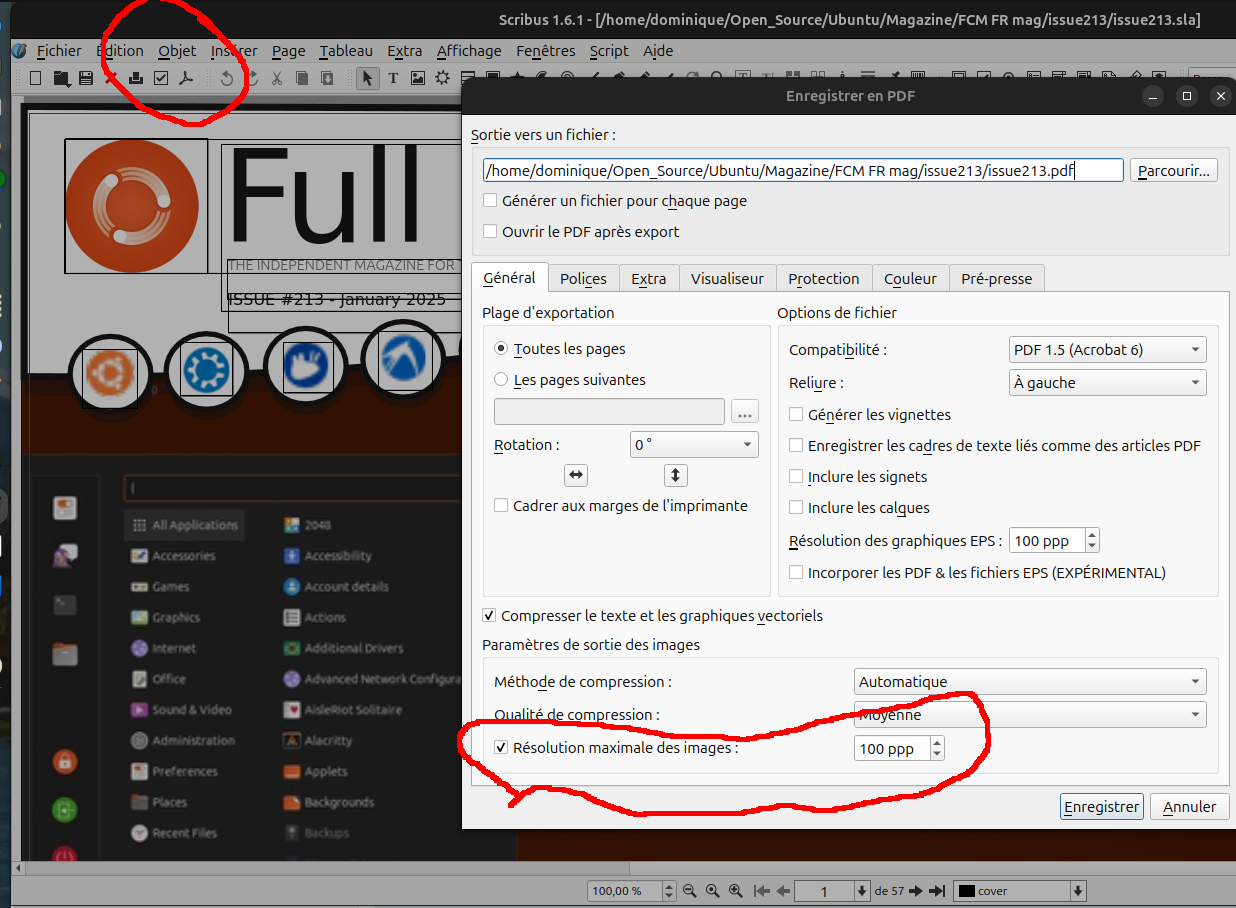Enable Générer un fichier pour chaque page
Screen dimensions: 1236x908
(490, 200)
